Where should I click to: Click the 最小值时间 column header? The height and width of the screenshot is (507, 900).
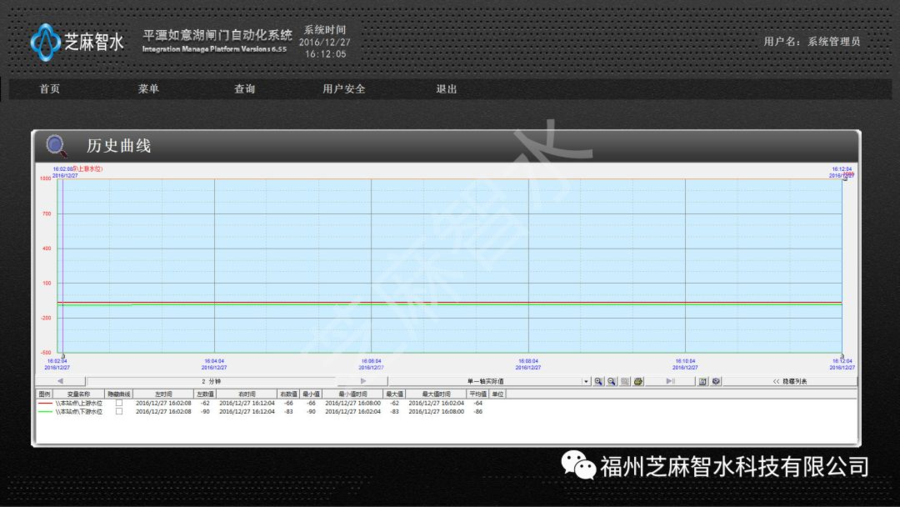[x=352, y=394]
